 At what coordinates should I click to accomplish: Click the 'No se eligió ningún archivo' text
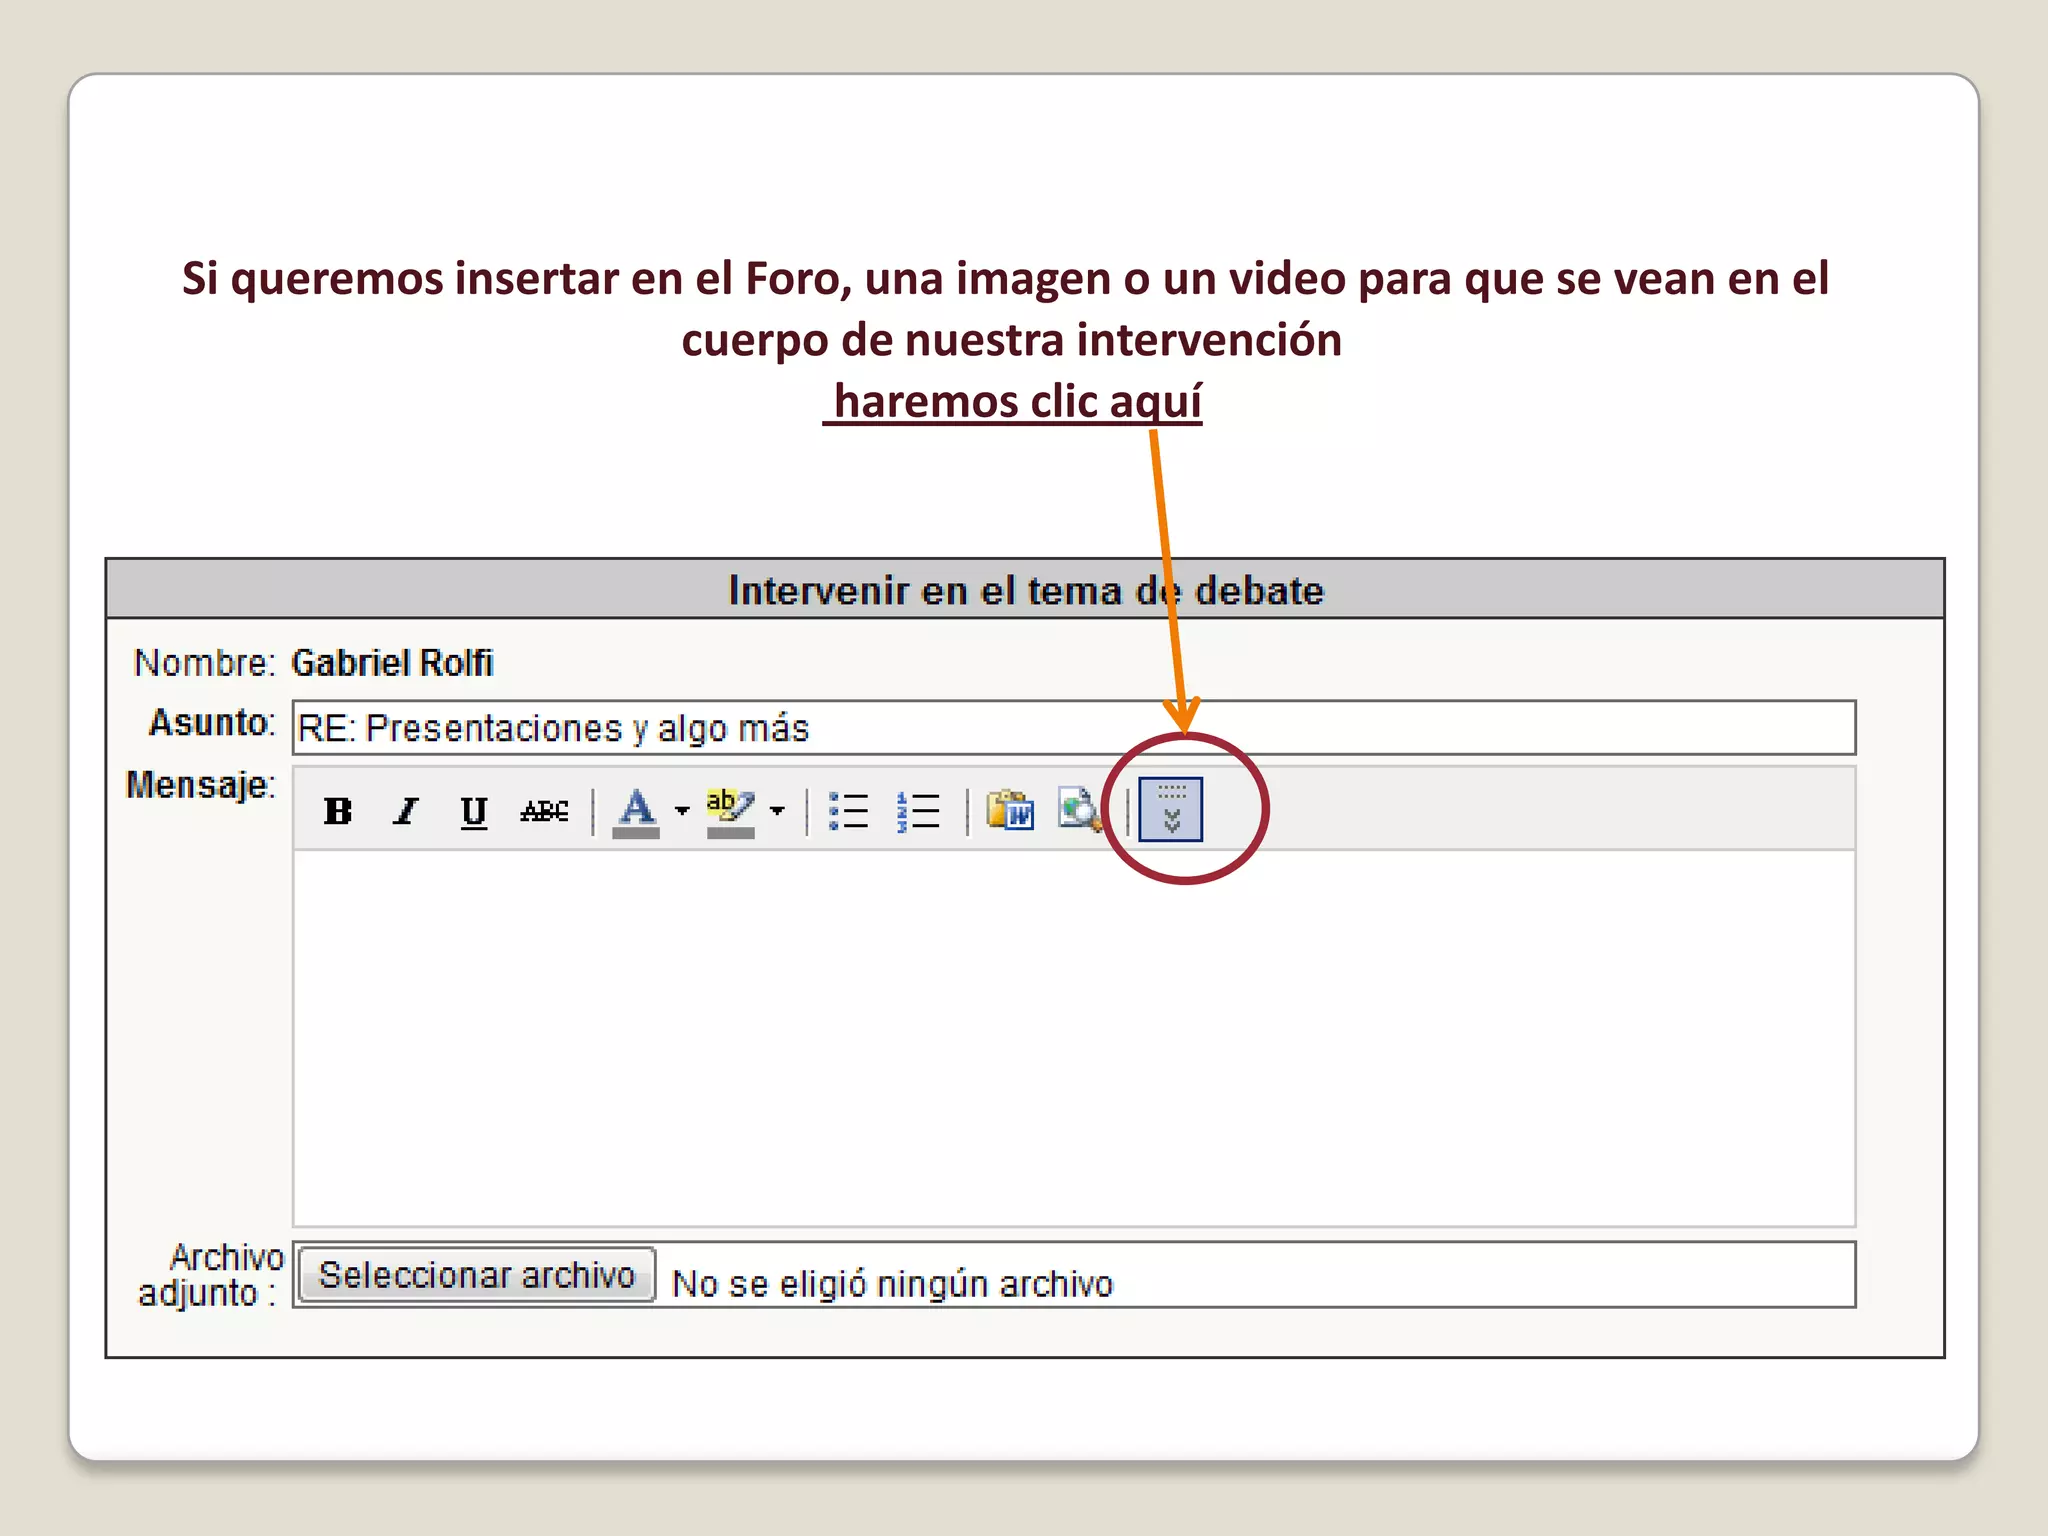click(892, 1283)
